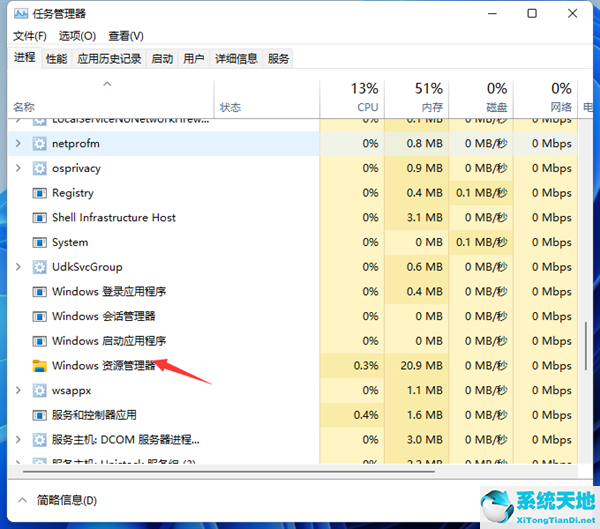600x529 pixels.
Task: Click the 0.4% CPU value
Action: pyautogui.click(x=366, y=415)
